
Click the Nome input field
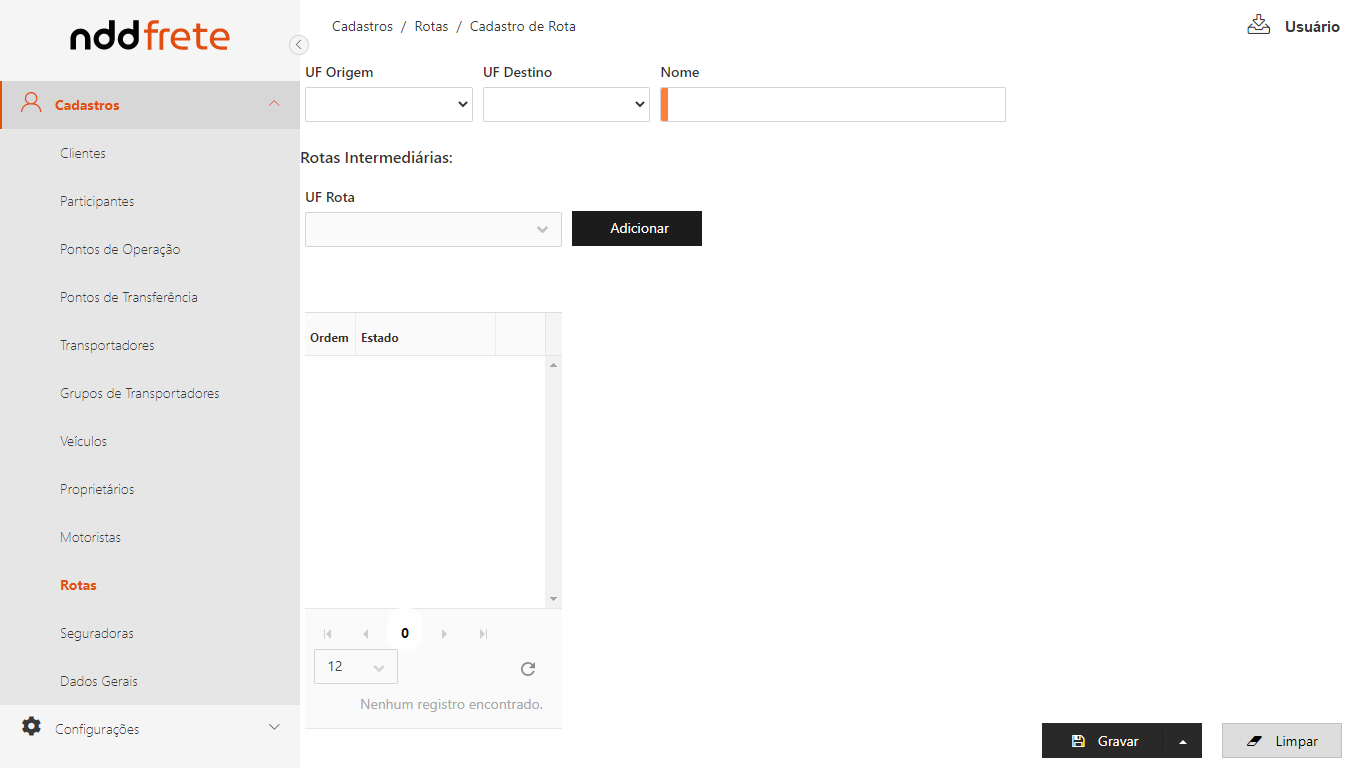[835, 105]
